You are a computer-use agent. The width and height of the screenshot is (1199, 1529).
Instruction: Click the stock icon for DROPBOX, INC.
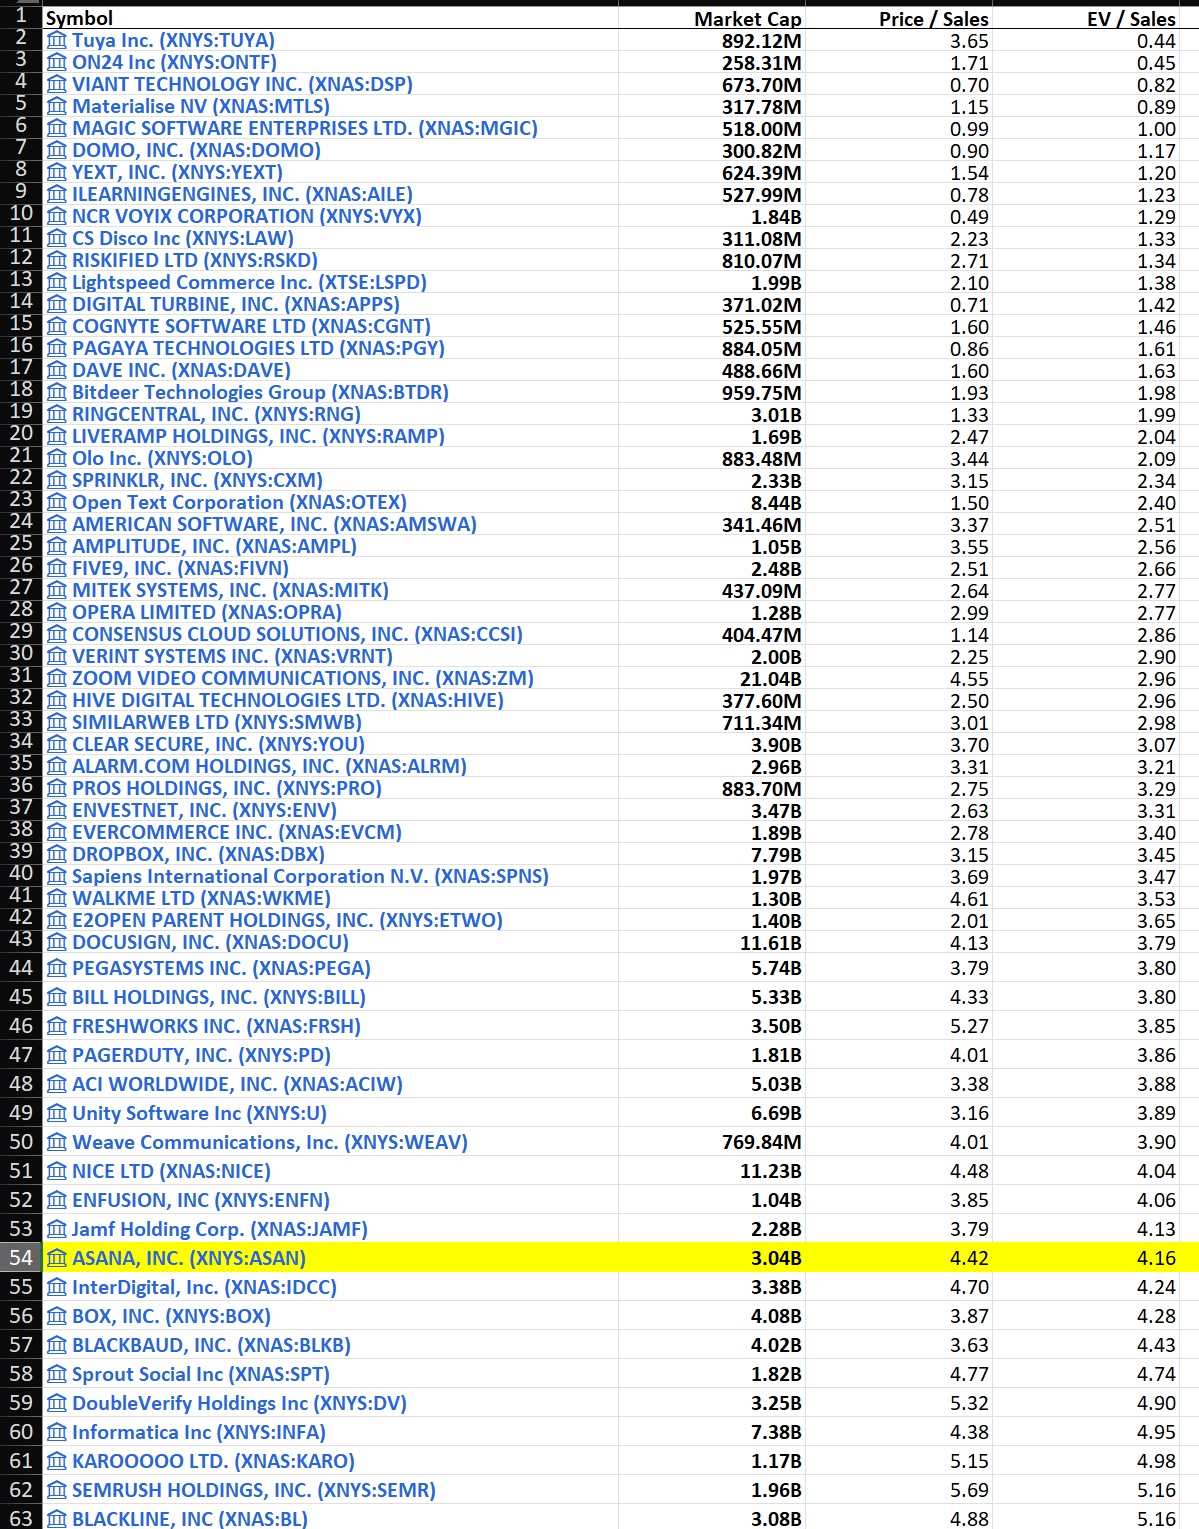[57, 854]
